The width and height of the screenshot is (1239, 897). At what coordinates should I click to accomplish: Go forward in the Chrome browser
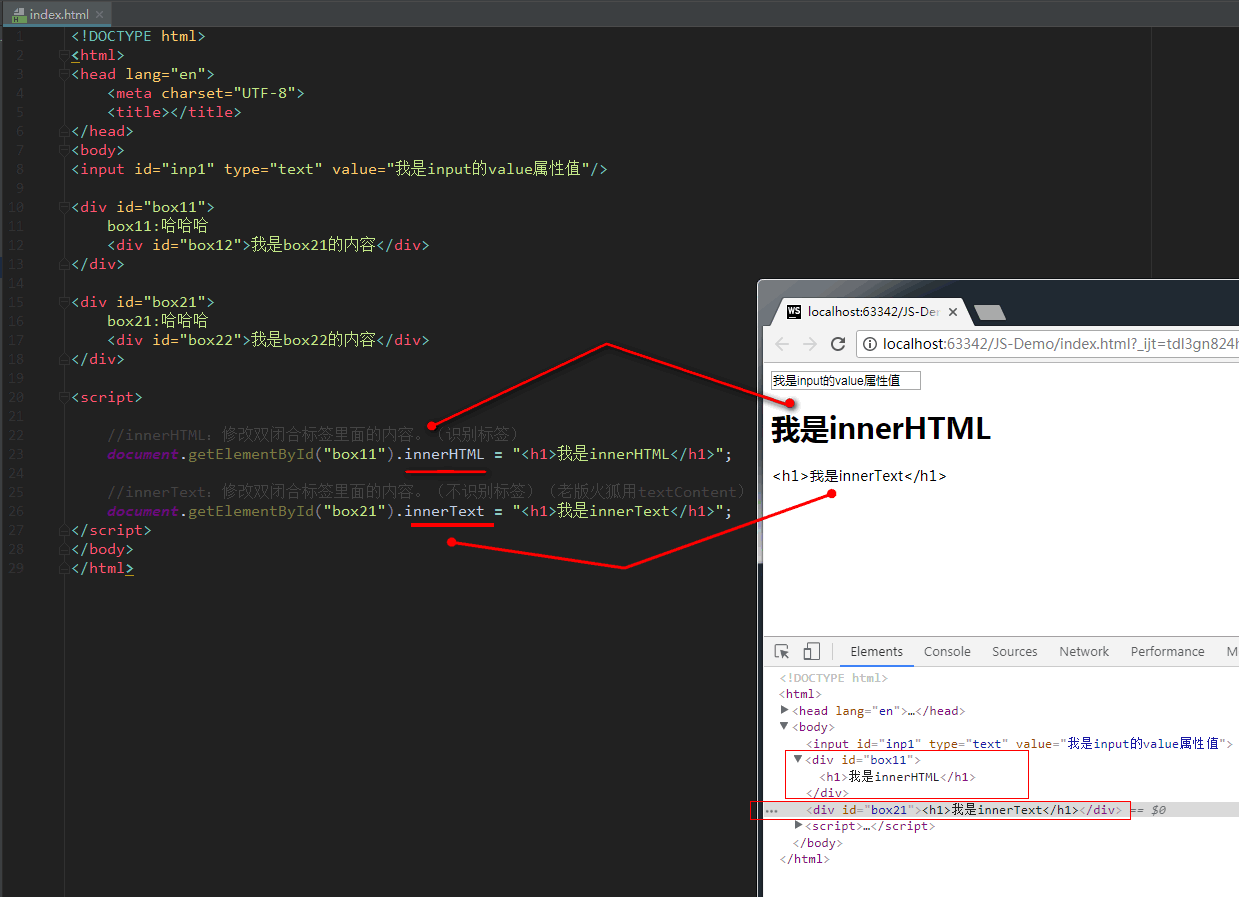810,344
